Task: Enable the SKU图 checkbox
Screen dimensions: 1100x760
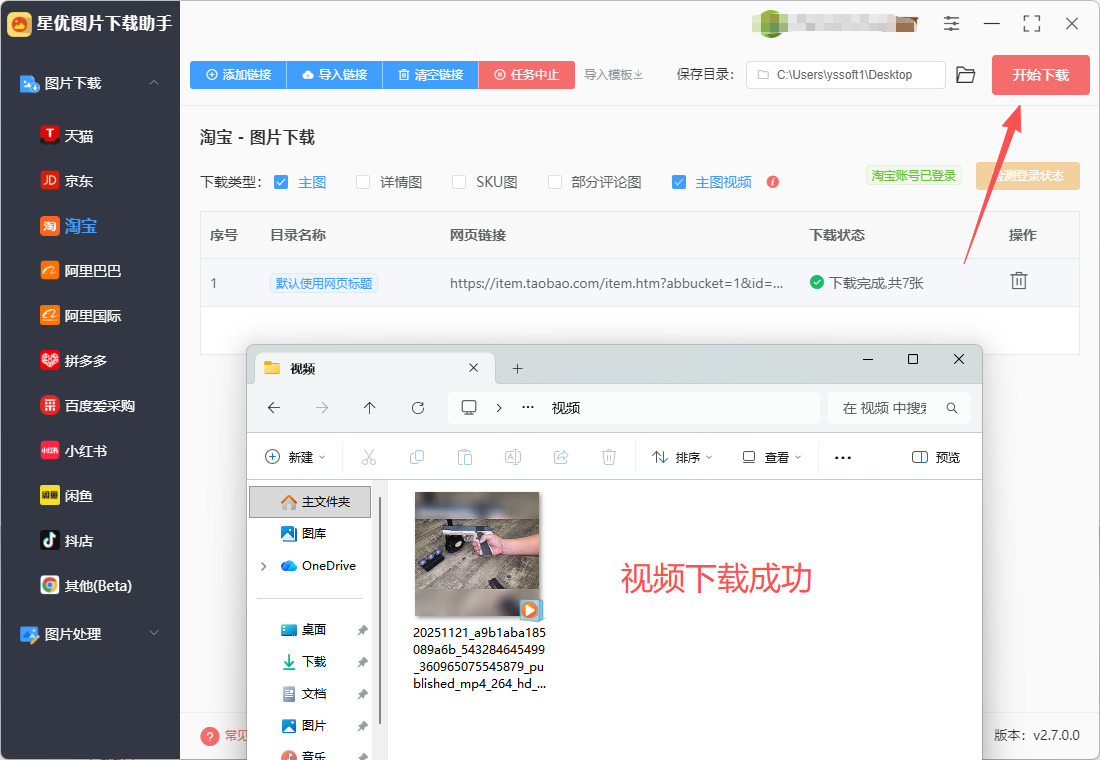Action: 459,182
